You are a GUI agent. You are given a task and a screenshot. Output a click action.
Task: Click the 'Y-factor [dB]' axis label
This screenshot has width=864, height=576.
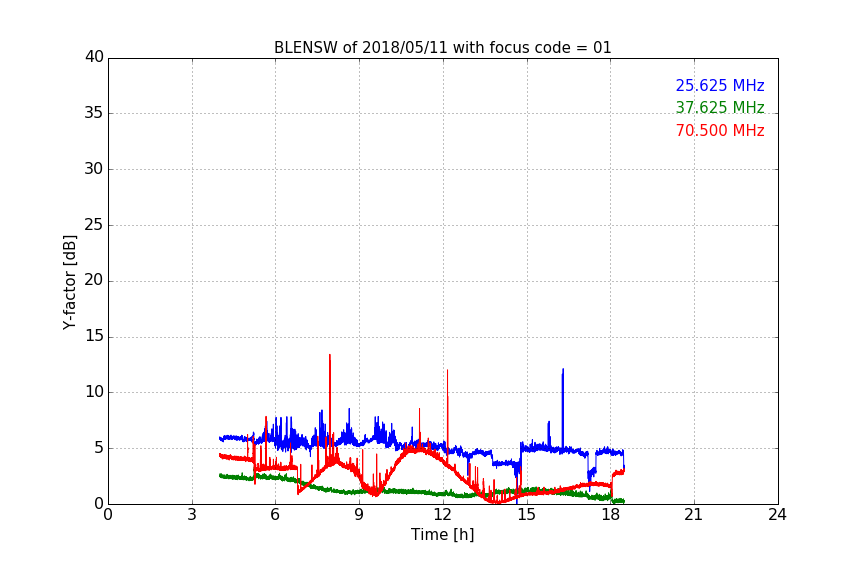point(69,283)
